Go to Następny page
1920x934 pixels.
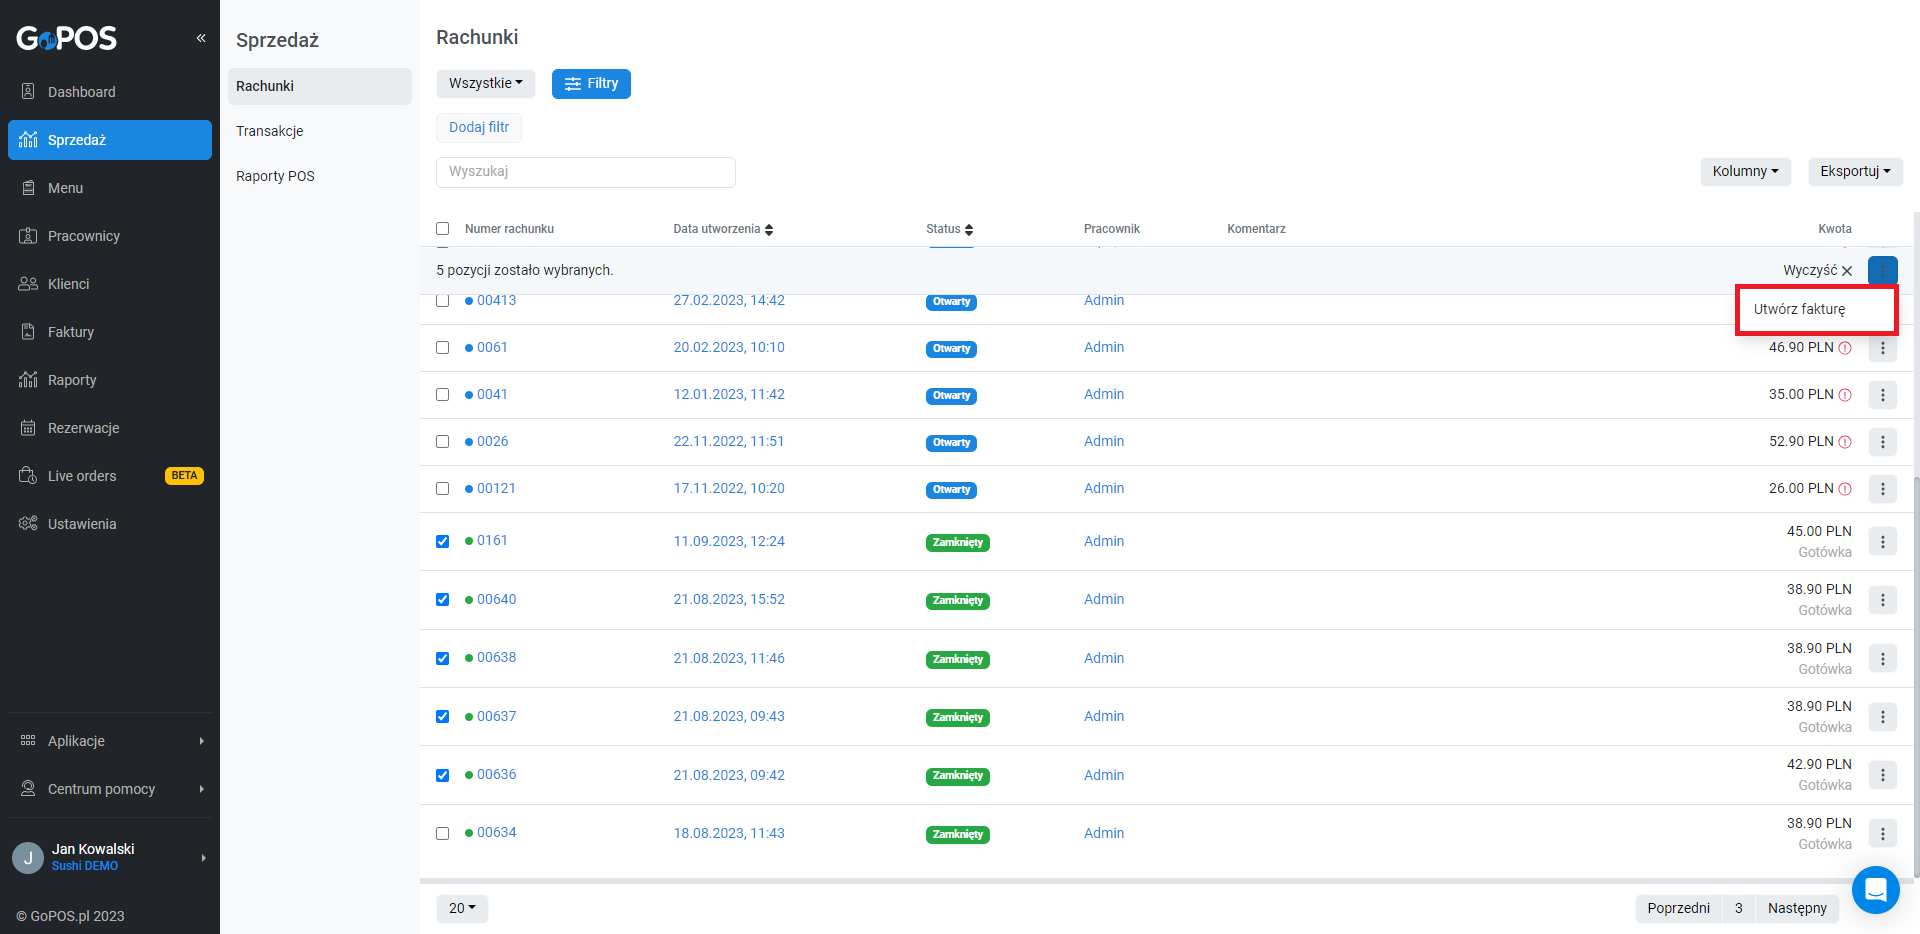tap(1797, 908)
